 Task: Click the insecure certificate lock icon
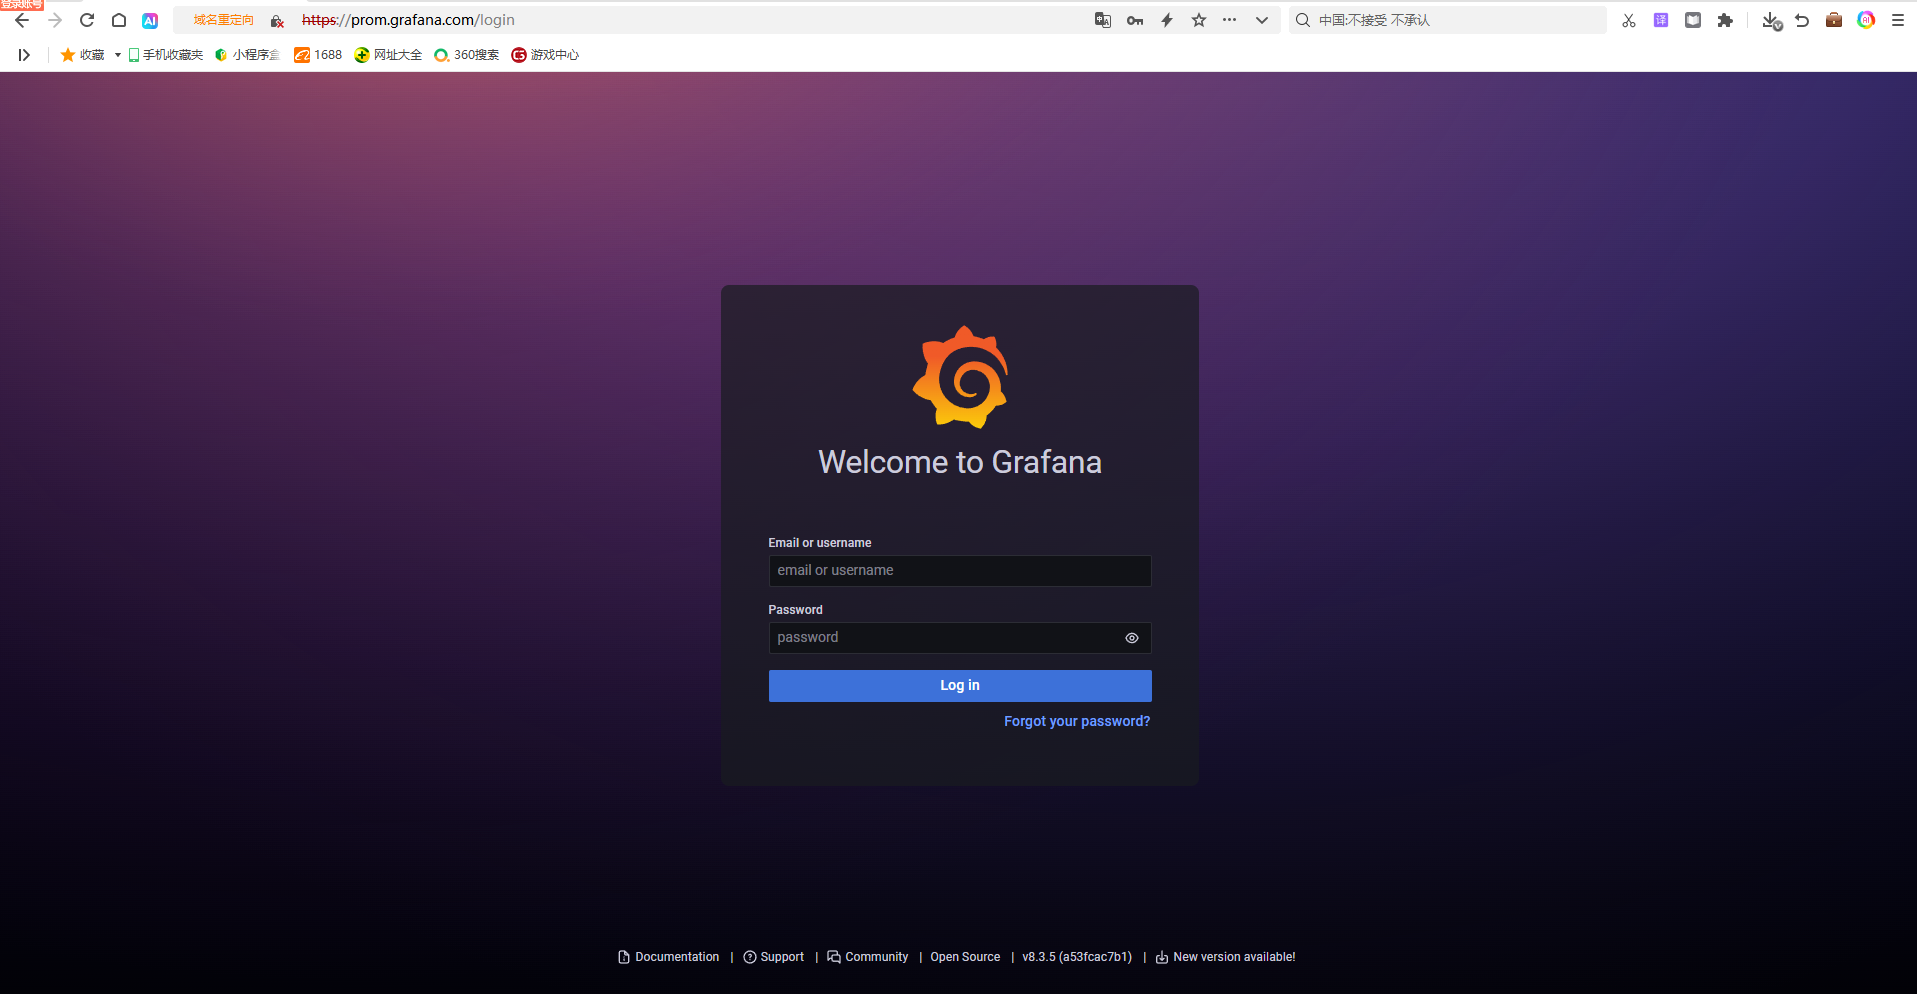click(x=277, y=20)
